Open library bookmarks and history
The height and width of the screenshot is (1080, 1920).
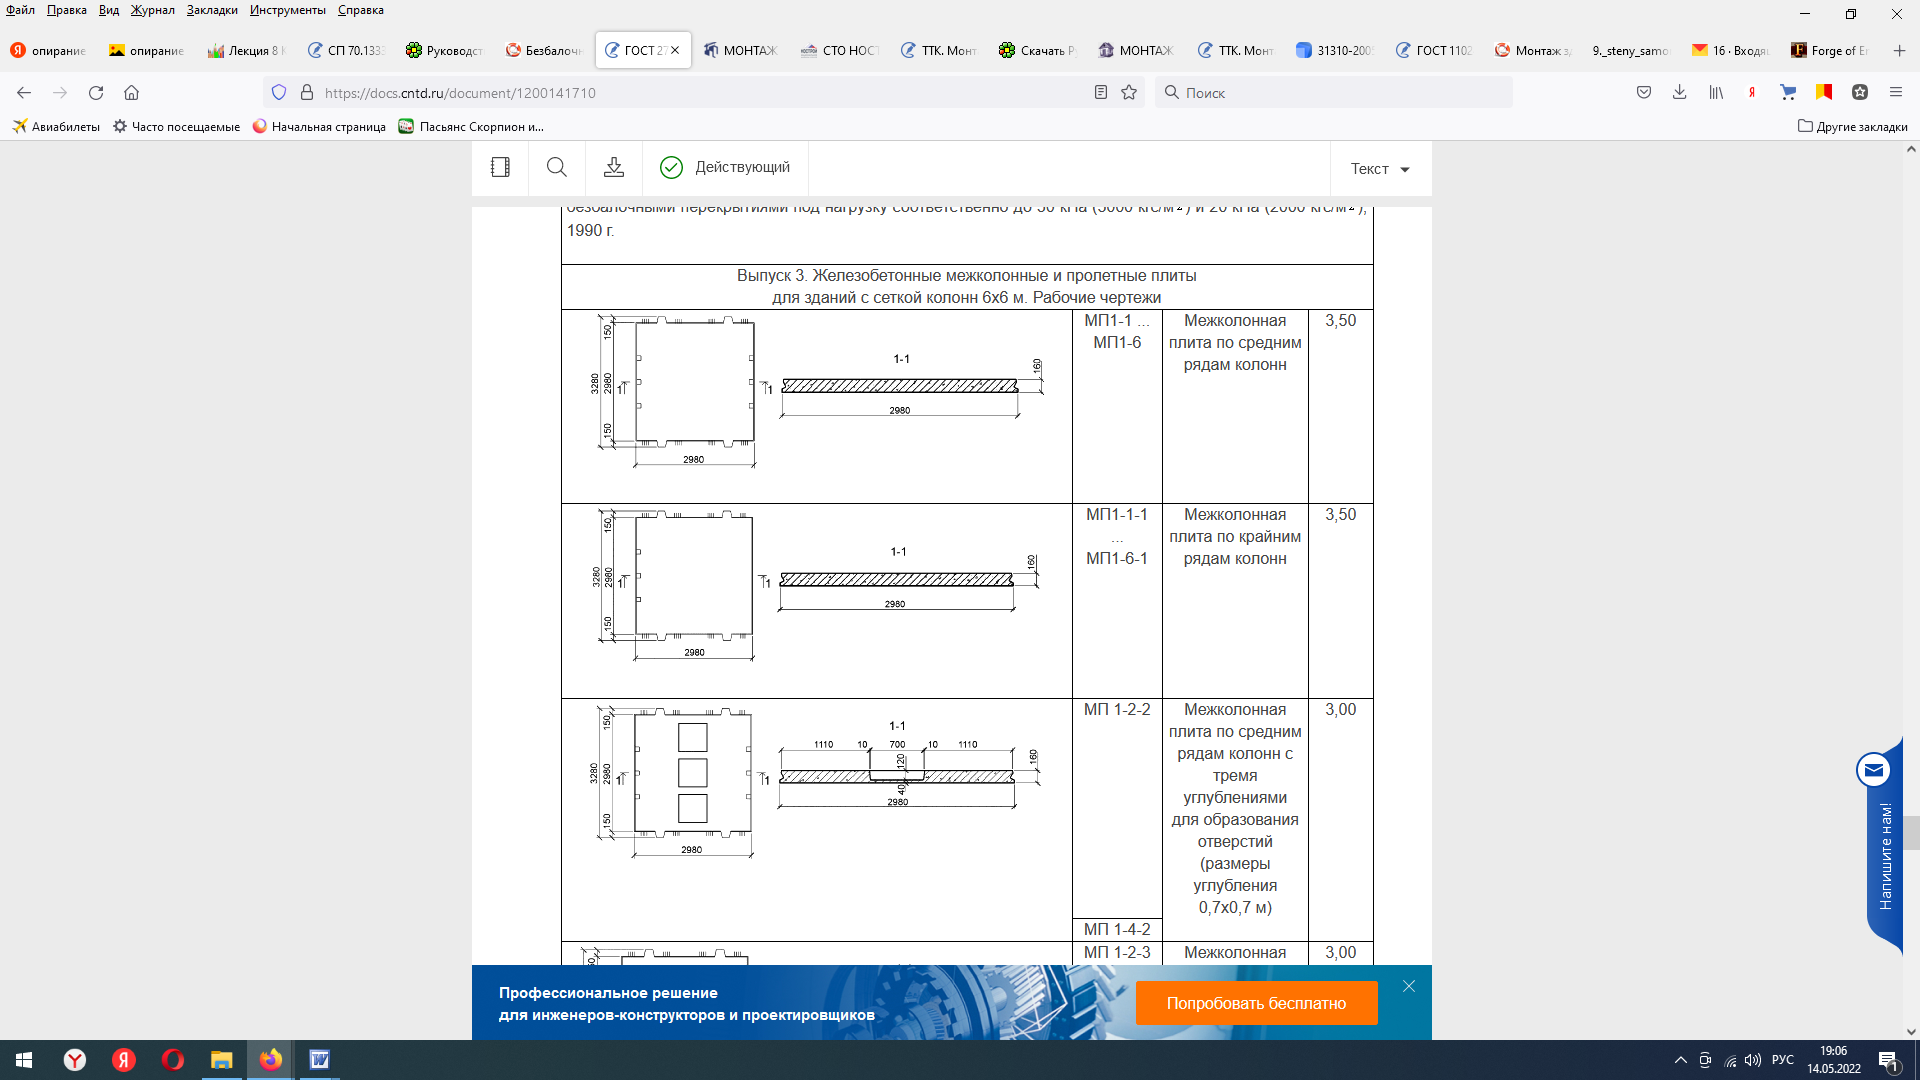(1716, 92)
